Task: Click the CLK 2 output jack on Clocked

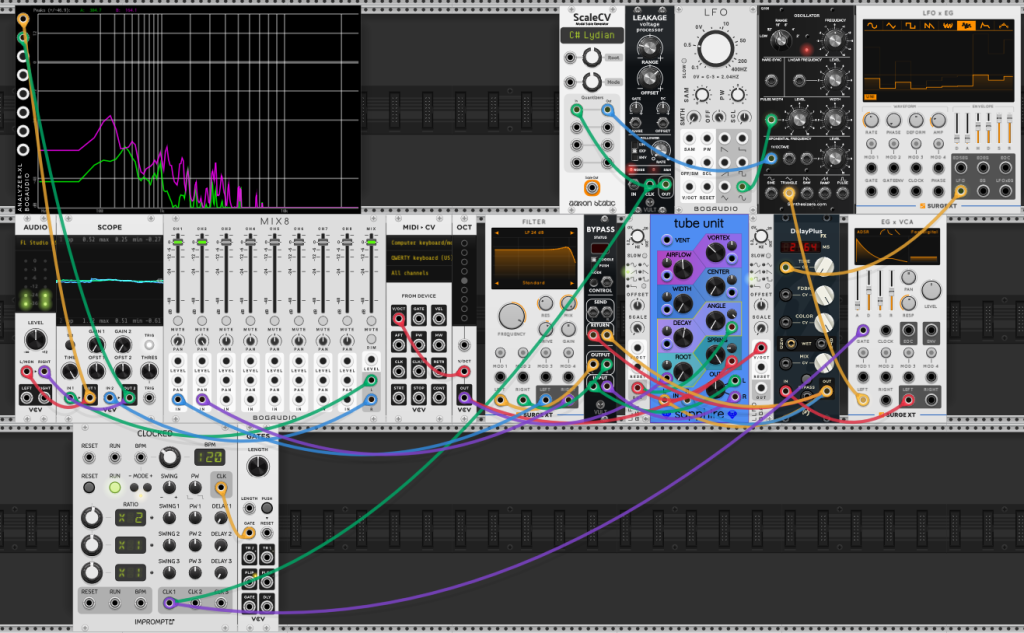Action: 195,602
